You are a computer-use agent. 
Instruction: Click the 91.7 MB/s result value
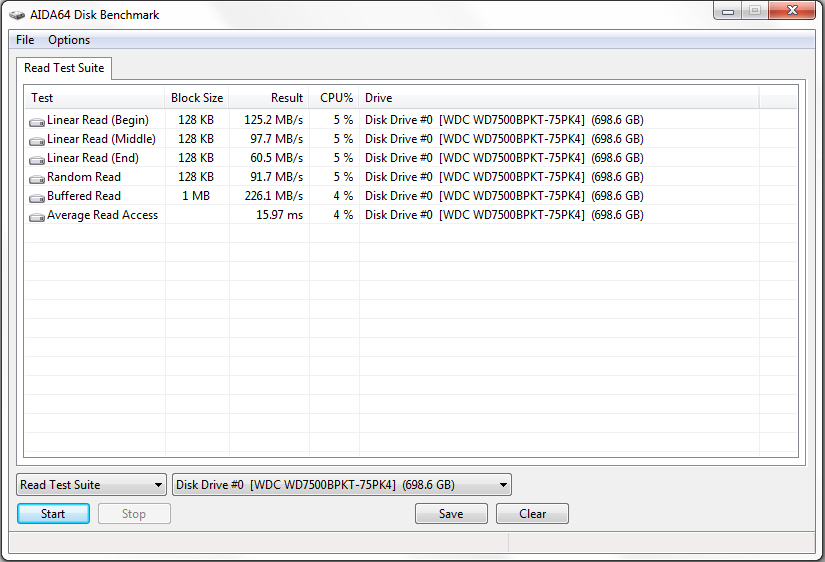[277, 177]
